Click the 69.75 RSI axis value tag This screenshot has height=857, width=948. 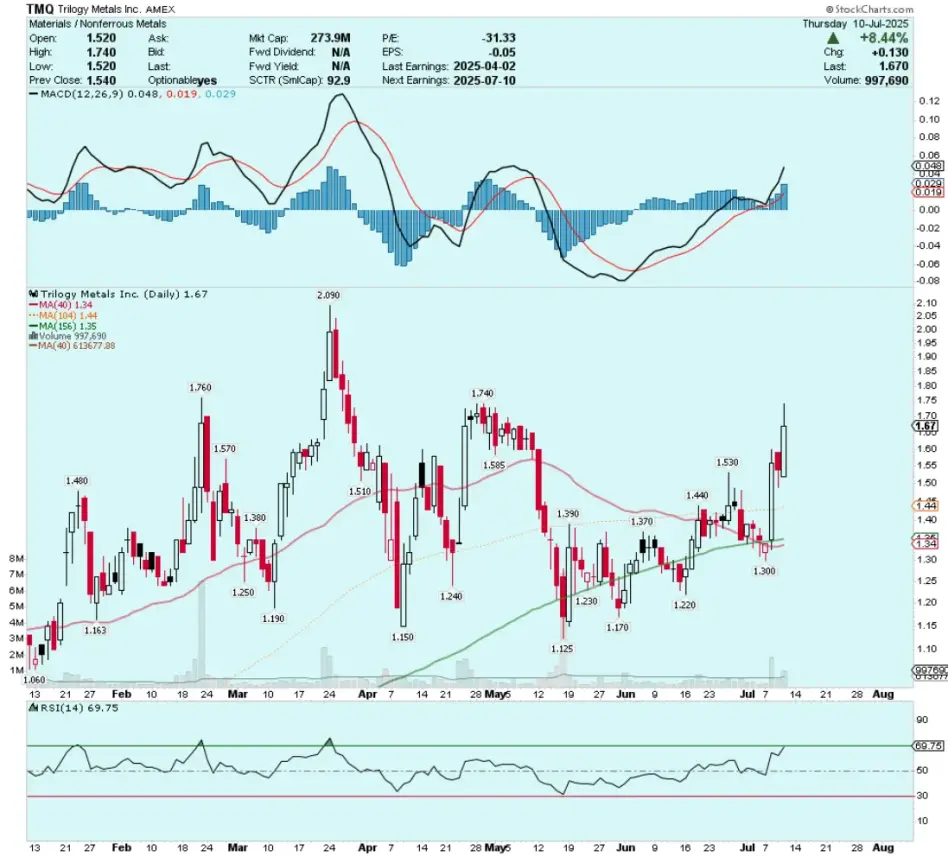928,746
